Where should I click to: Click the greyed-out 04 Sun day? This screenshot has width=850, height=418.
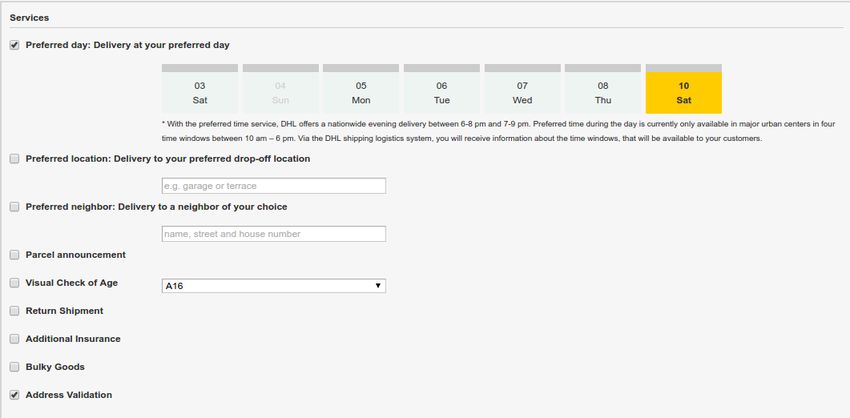point(280,89)
